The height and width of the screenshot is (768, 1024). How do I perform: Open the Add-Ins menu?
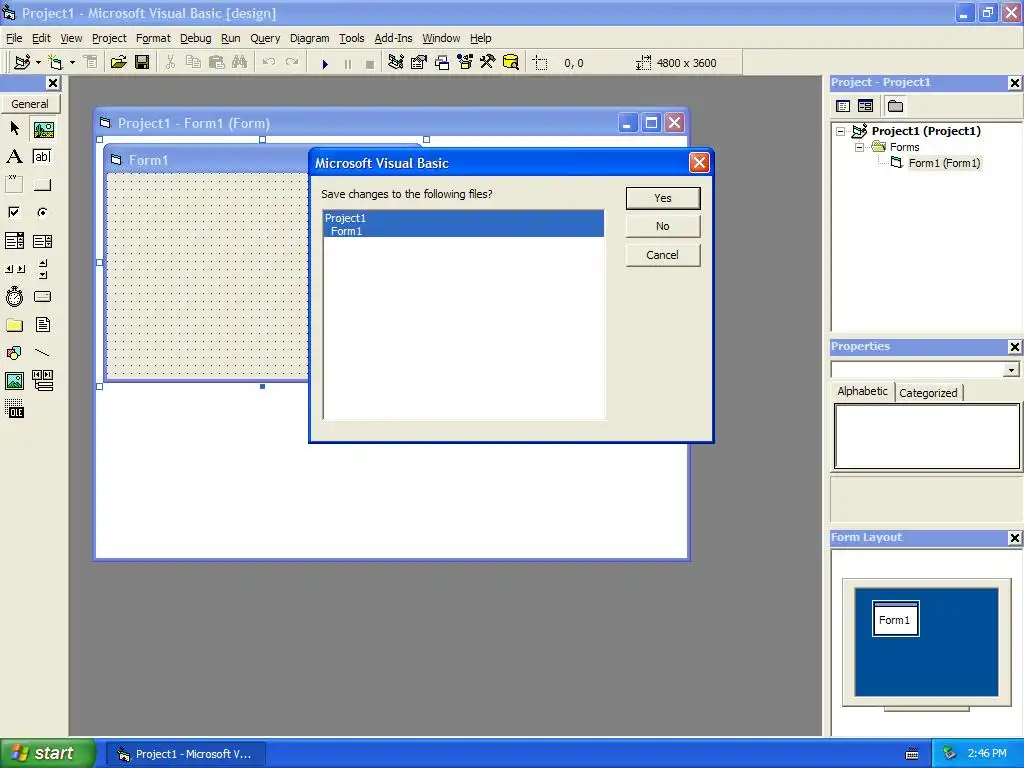point(393,38)
